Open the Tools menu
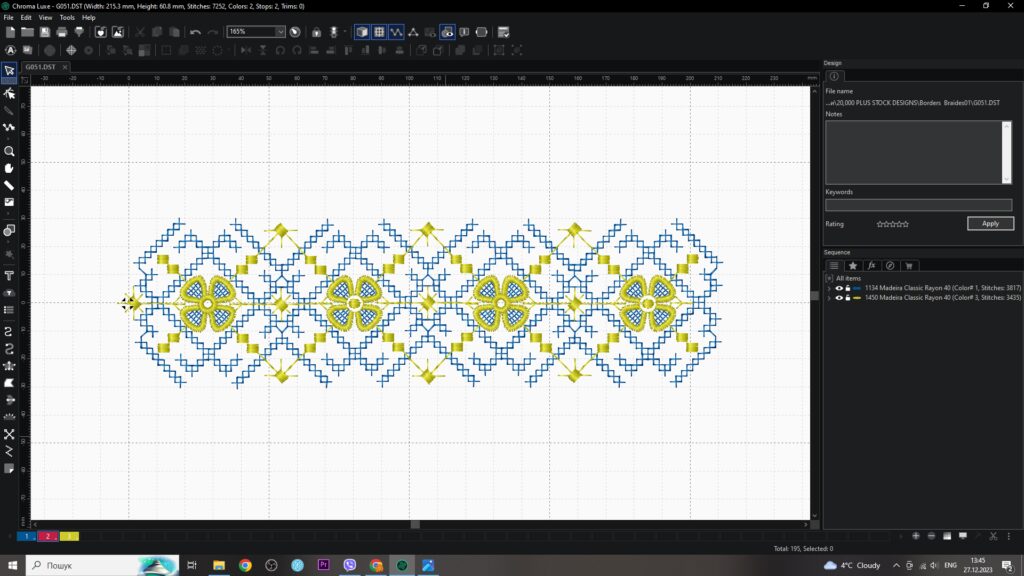The width and height of the screenshot is (1024, 576). pyautogui.click(x=67, y=17)
